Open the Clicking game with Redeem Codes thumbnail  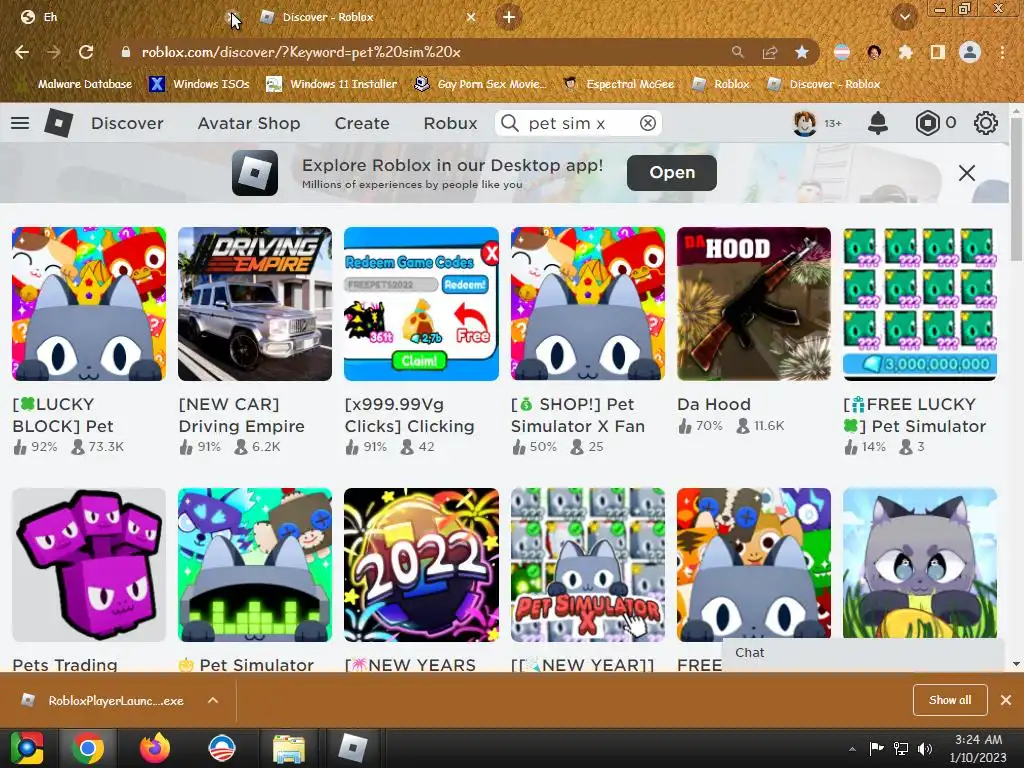(x=421, y=304)
